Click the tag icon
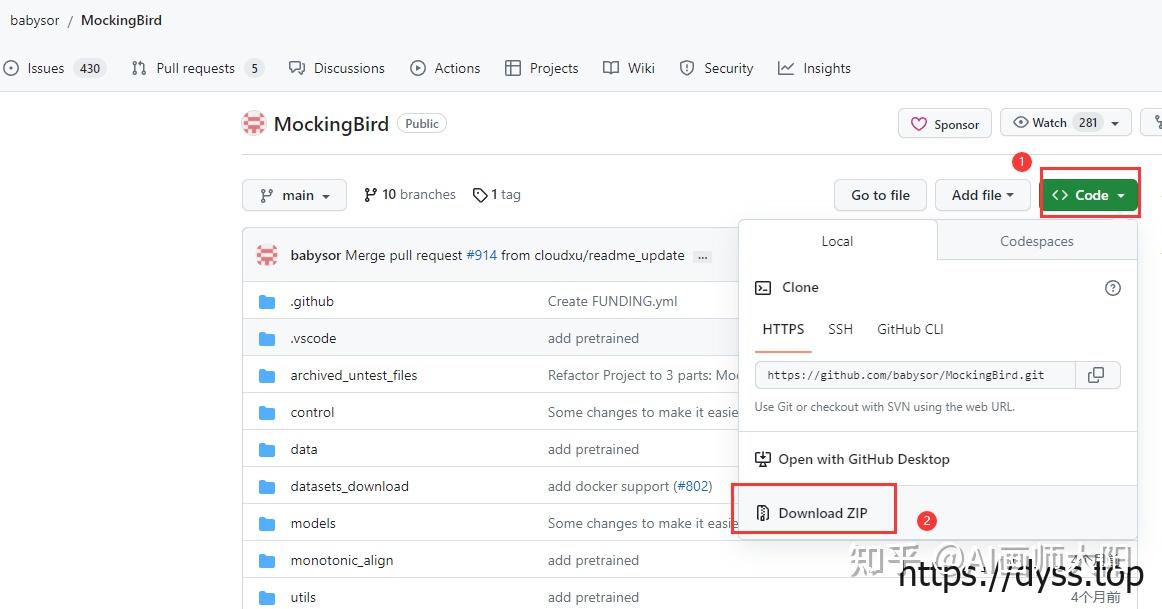1162x609 pixels. (x=480, y=195)
